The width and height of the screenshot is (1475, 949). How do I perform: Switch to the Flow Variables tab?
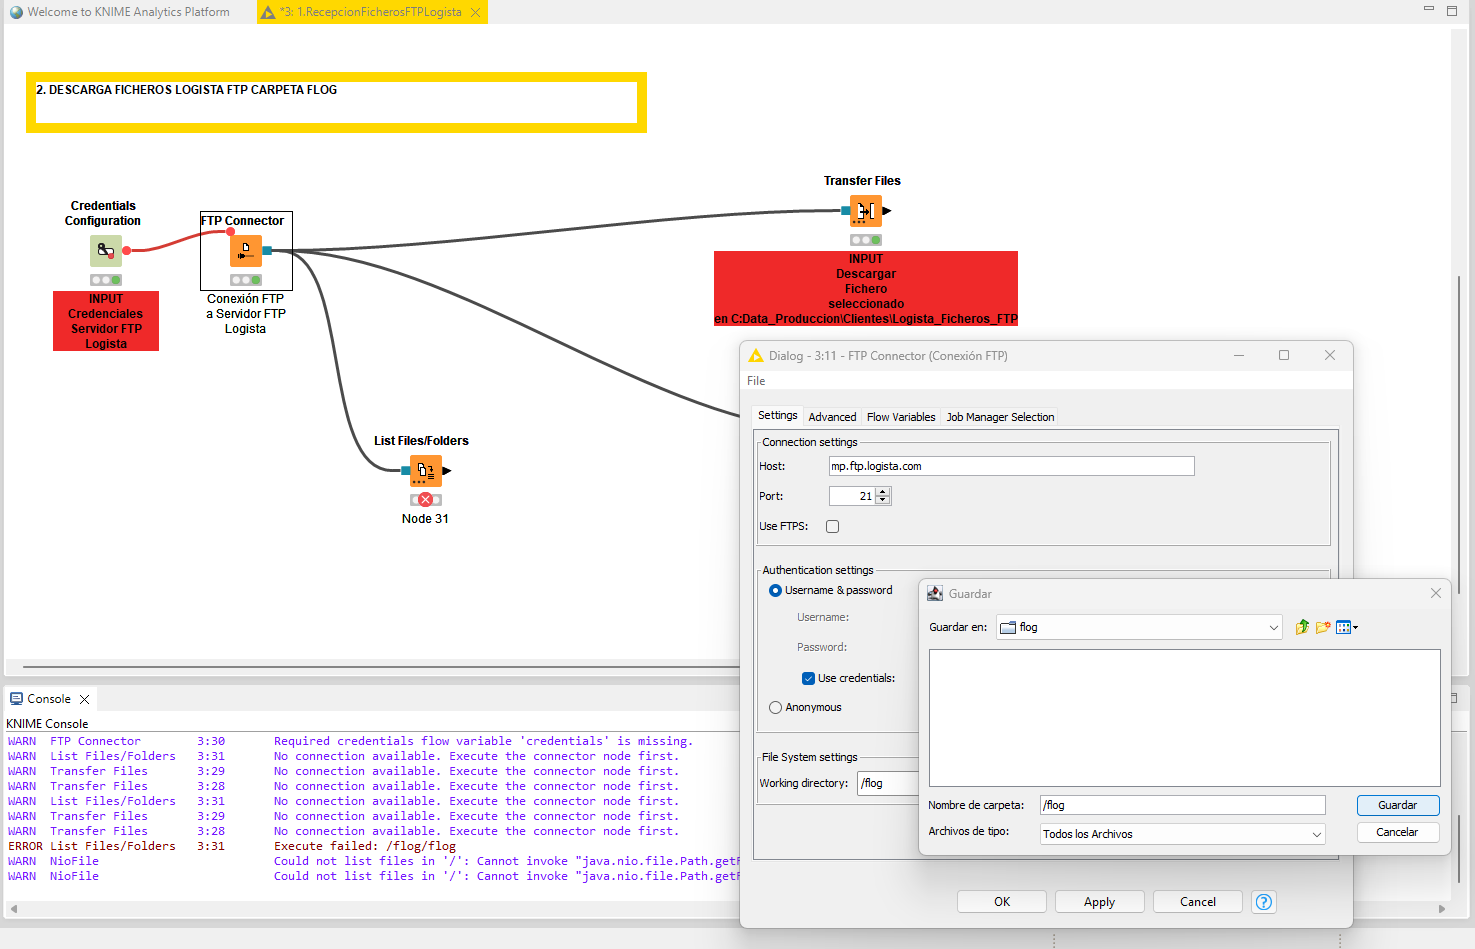point(900,417)
